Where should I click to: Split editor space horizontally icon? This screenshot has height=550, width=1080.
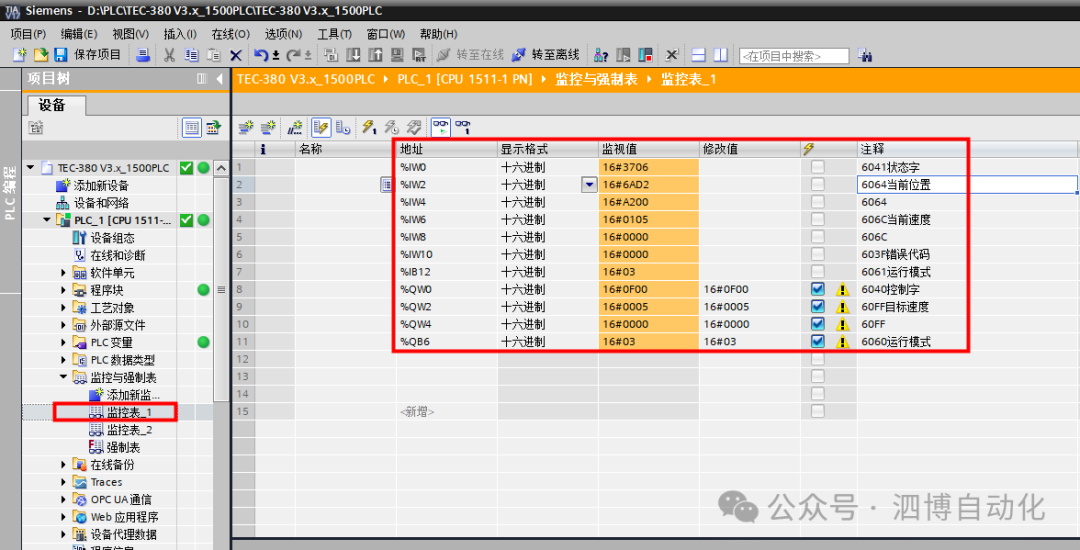tap(698, 55)
